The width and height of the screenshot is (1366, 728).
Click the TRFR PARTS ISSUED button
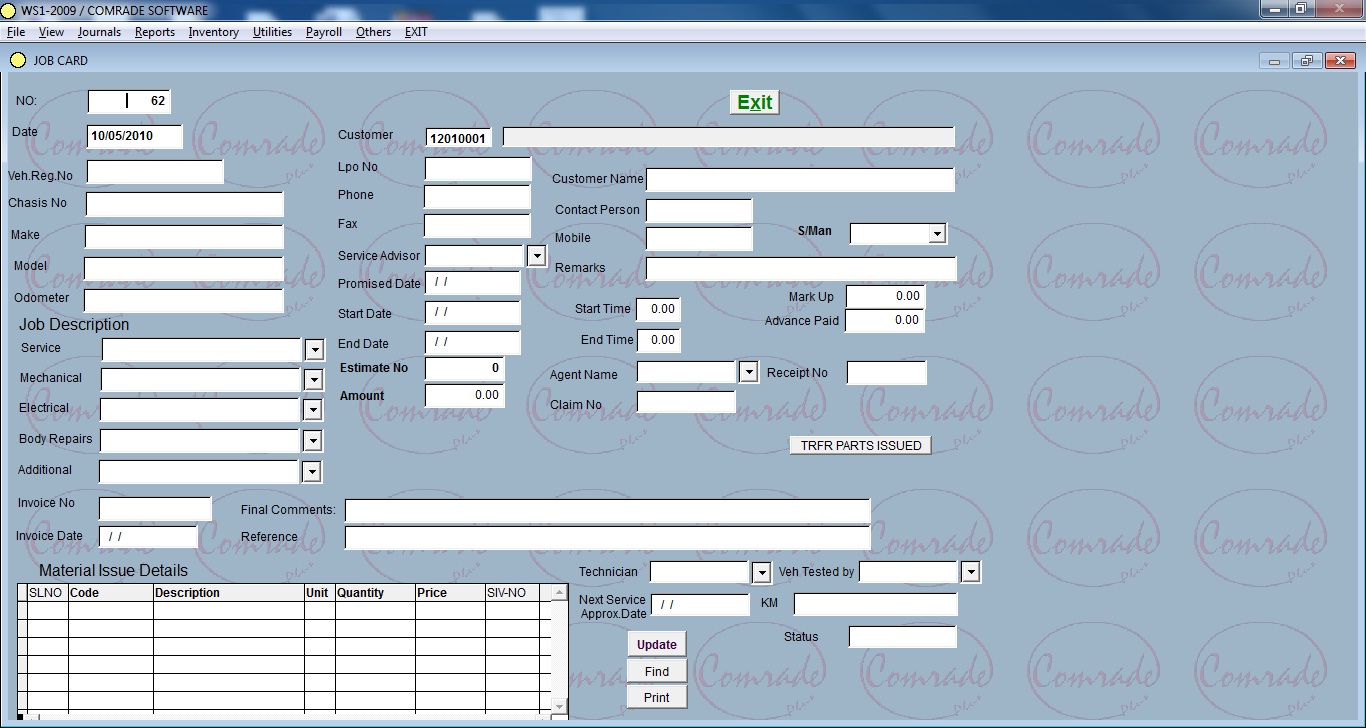(x=861, y=445)
